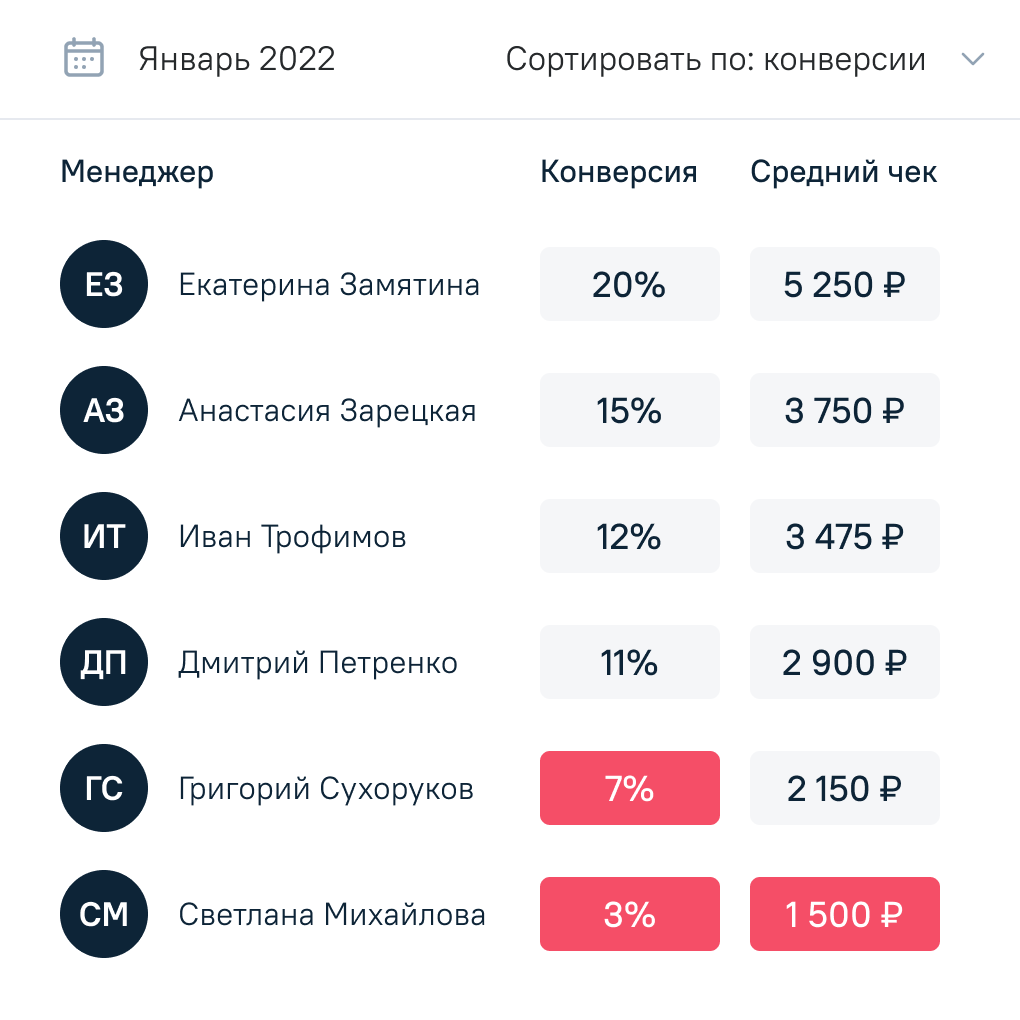
Task: Sort by the Средний чек column header
Action: (x=844, y=172)
